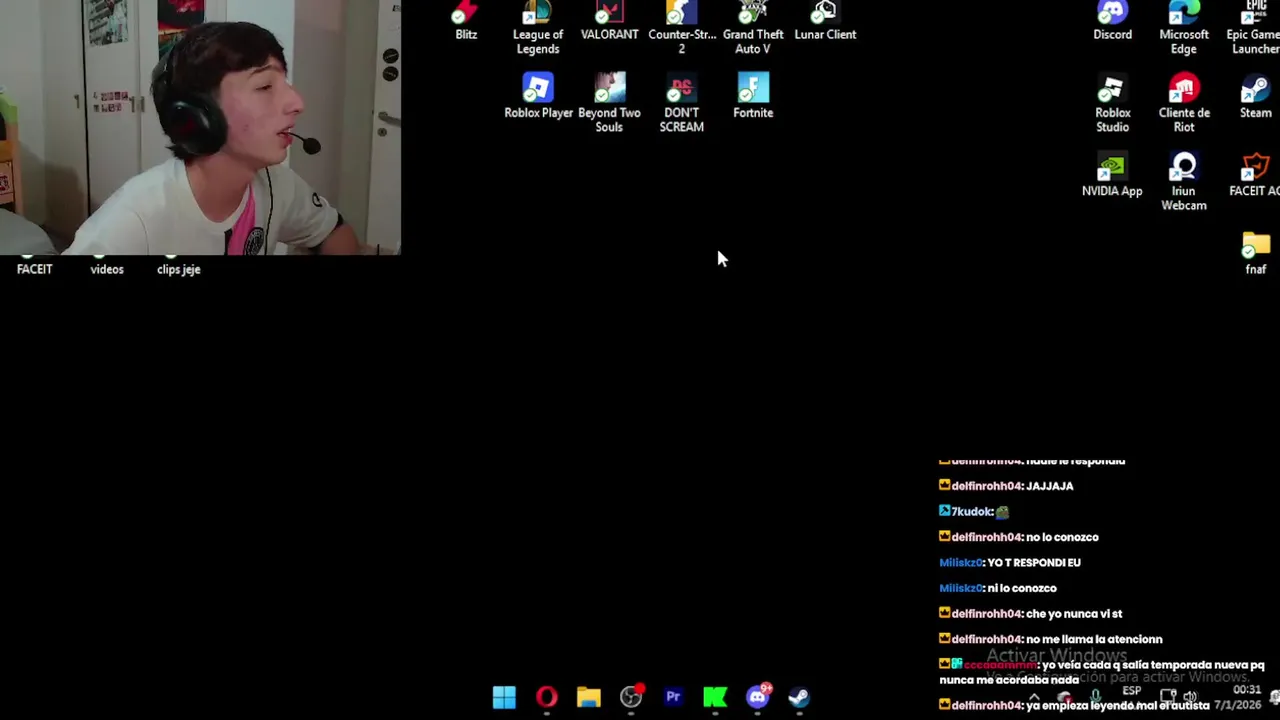Click chat line 'ni lo conozco'
1280x720 pixels.
(x=1021, y=588)
